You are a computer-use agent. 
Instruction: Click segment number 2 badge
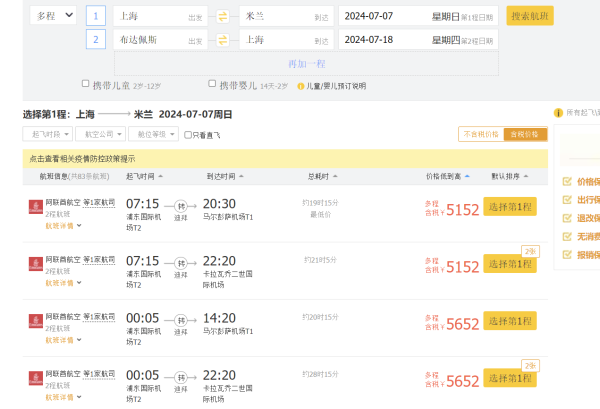point(96,39)
